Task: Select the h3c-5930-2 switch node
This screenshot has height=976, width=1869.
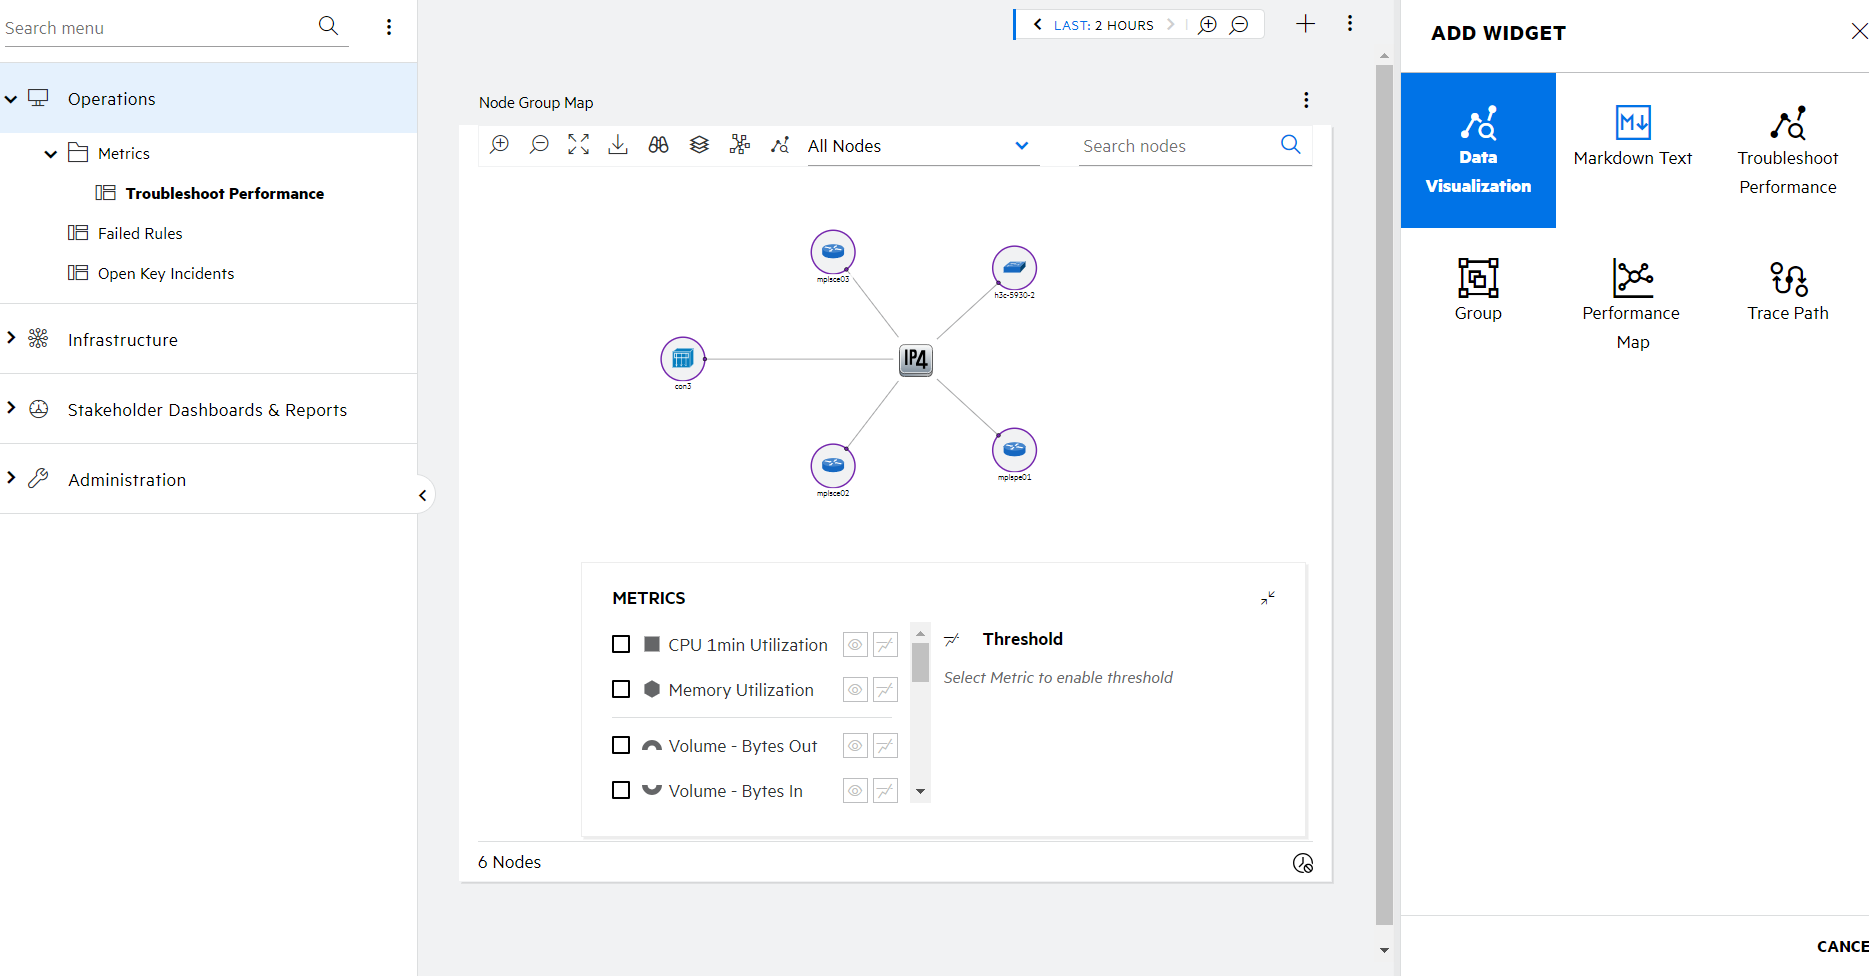Action: click(1014, 269)
